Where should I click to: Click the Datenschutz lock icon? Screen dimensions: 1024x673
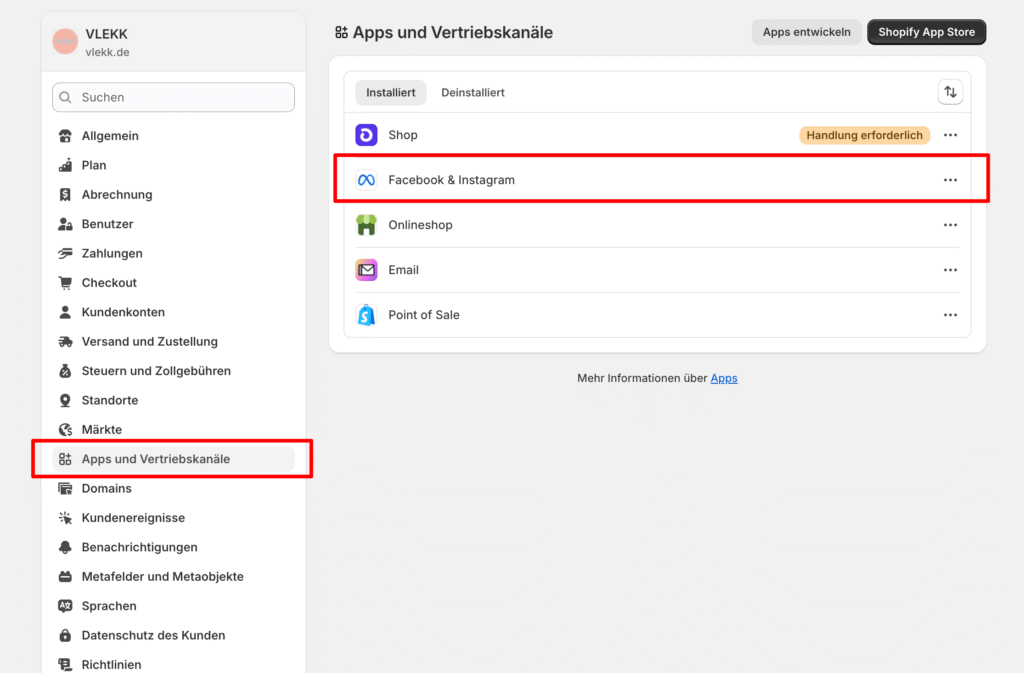click(x=65, y=635)
